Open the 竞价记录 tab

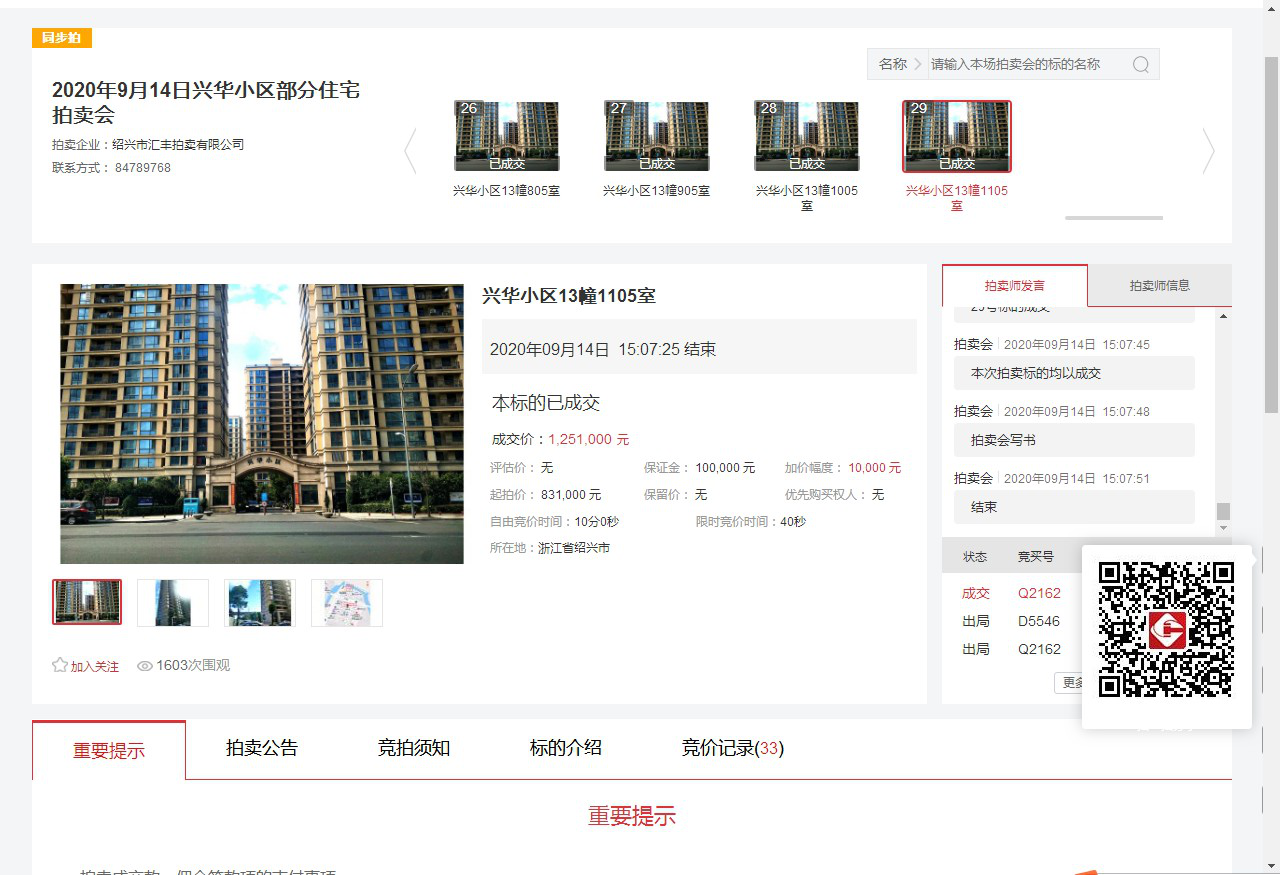(732, 748)
